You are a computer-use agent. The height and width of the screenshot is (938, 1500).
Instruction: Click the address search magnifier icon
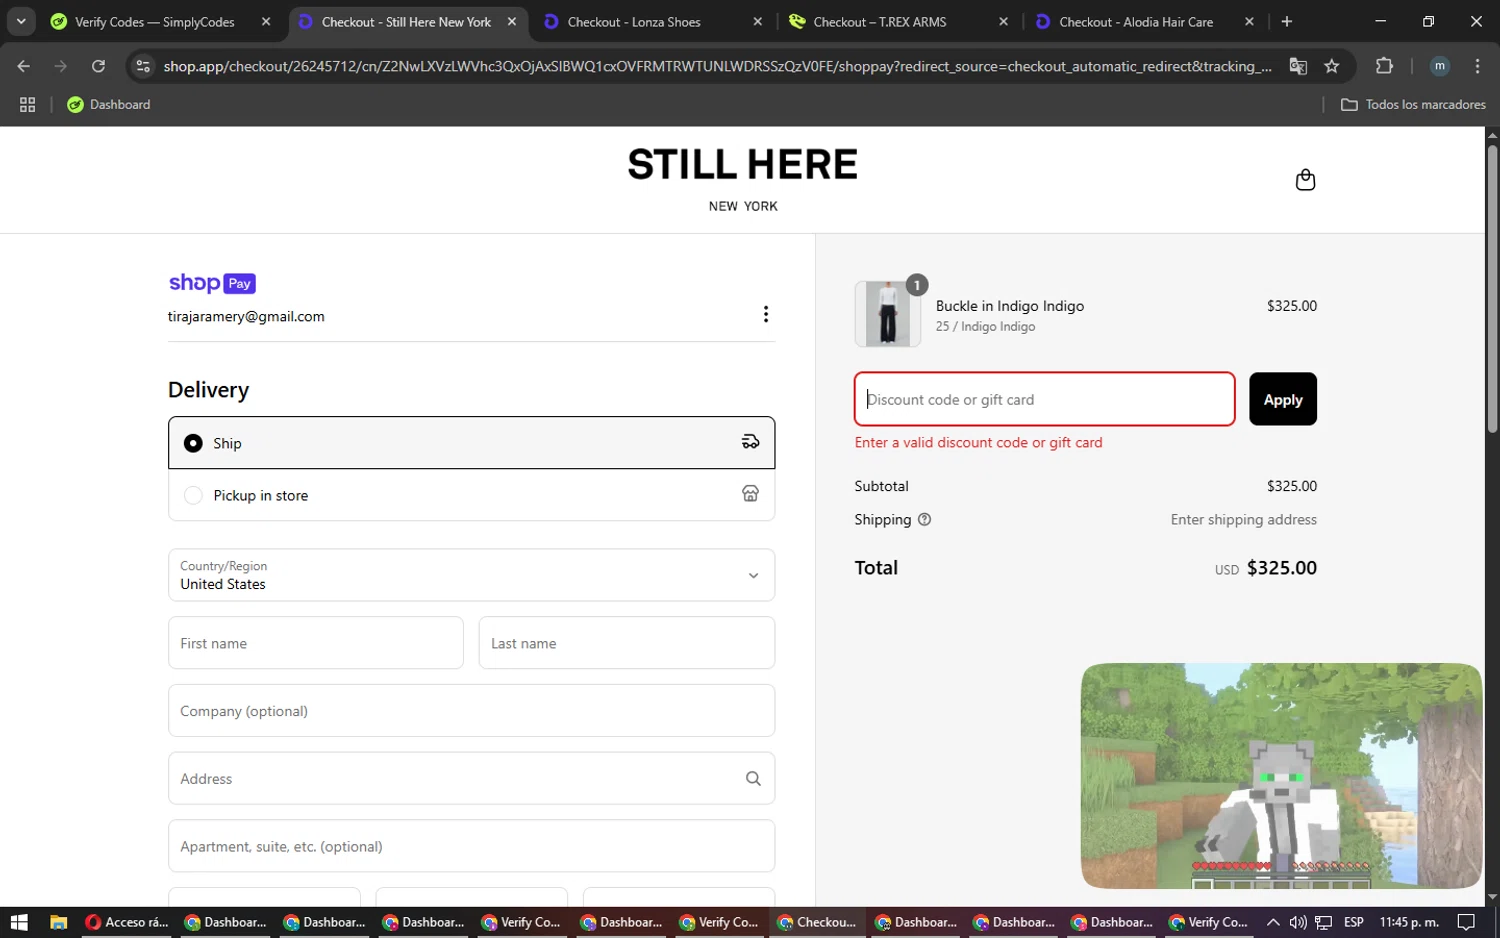753,779
